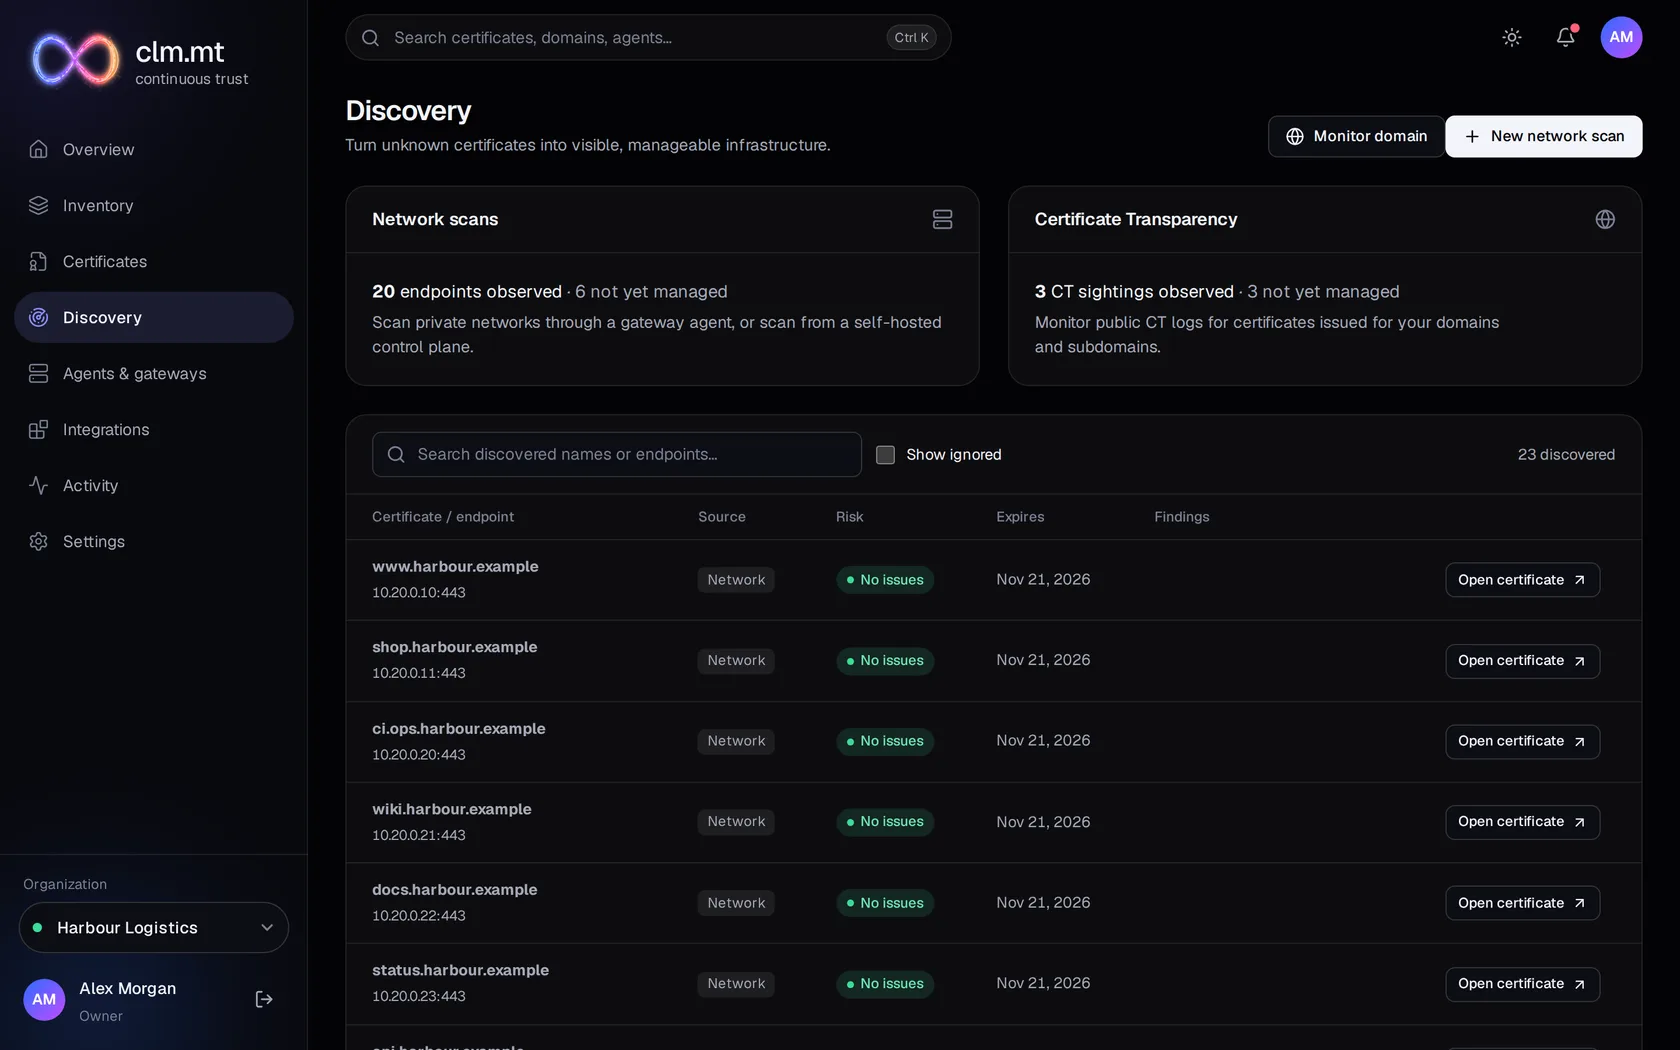The height and width of the screenshot is (1050, 1680).
Task: Start a New network scan
Action: pyautogui.click(x=1544, y=136)
